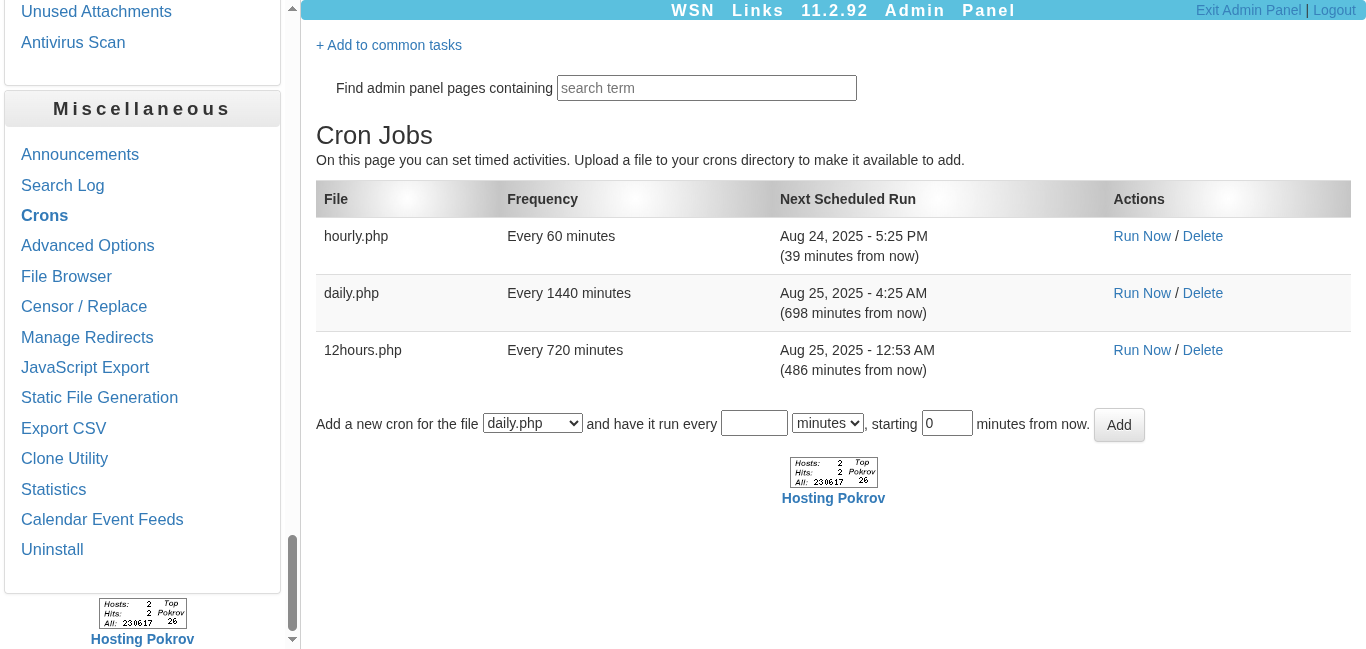Delete the daily.php cron job
1366x649 pixels.
(x=1202, y=293)
